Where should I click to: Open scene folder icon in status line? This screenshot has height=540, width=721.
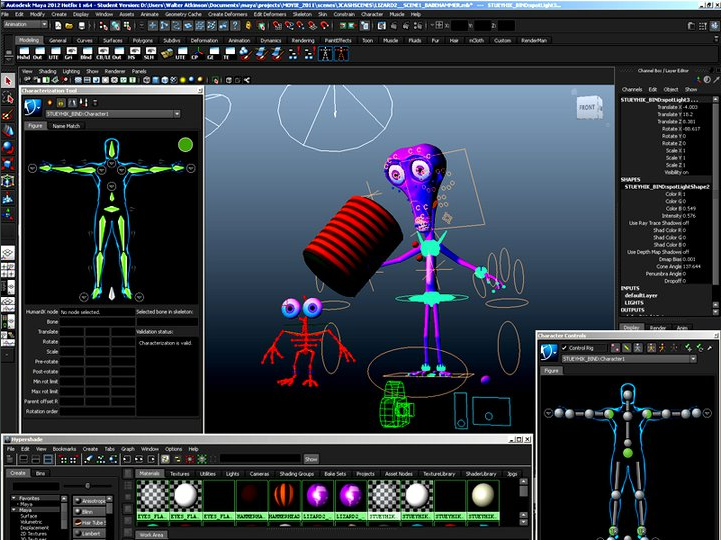coord(69,26)
